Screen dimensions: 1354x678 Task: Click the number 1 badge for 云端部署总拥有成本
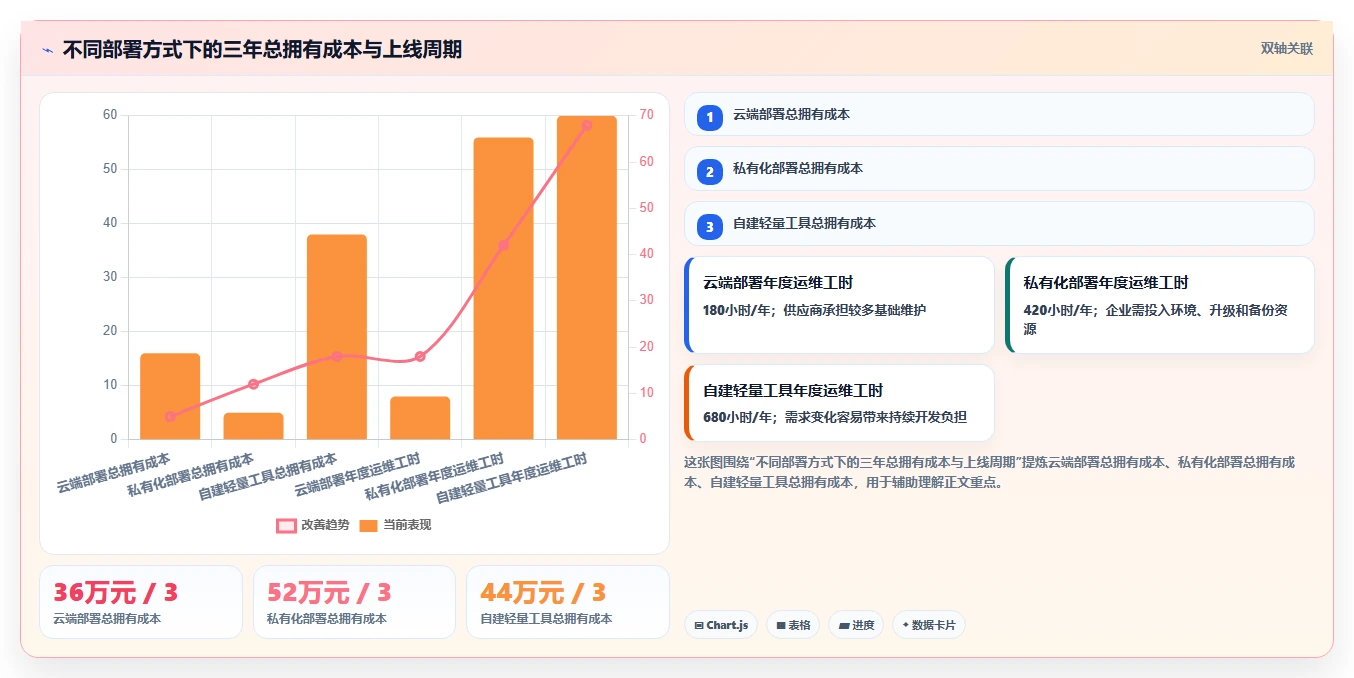coord(710,117)
